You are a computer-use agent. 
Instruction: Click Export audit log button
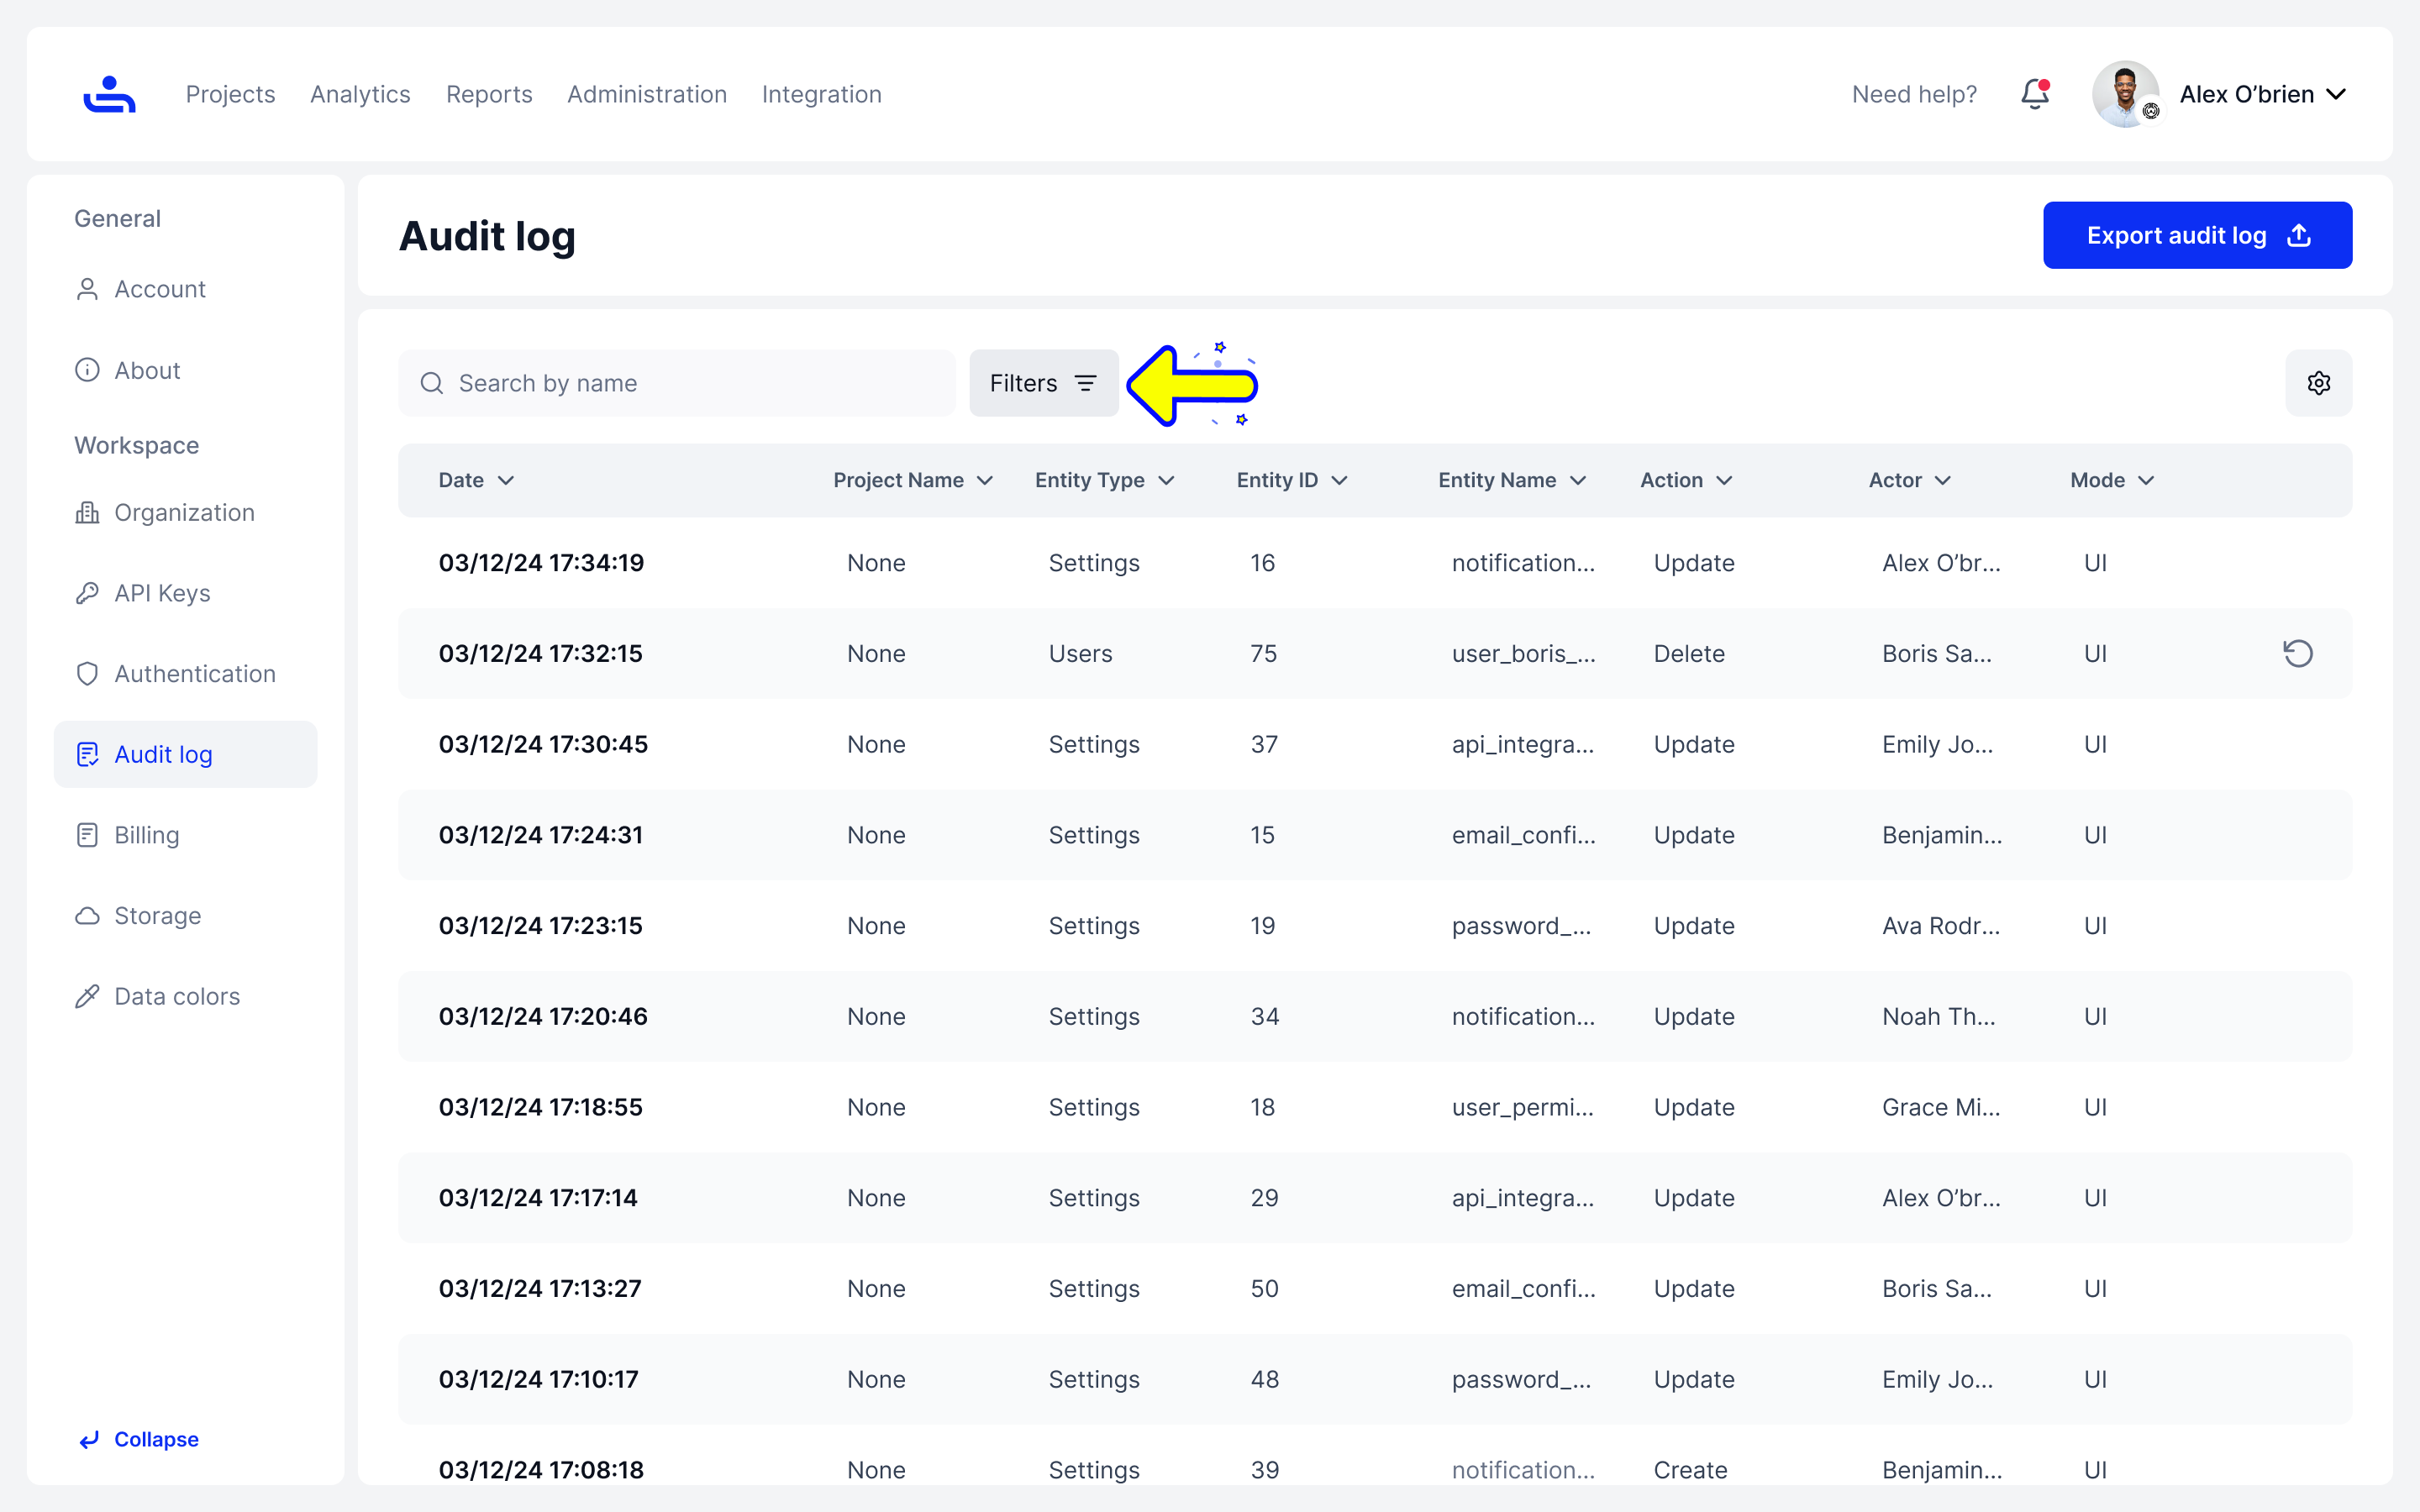coord(2196,235)
